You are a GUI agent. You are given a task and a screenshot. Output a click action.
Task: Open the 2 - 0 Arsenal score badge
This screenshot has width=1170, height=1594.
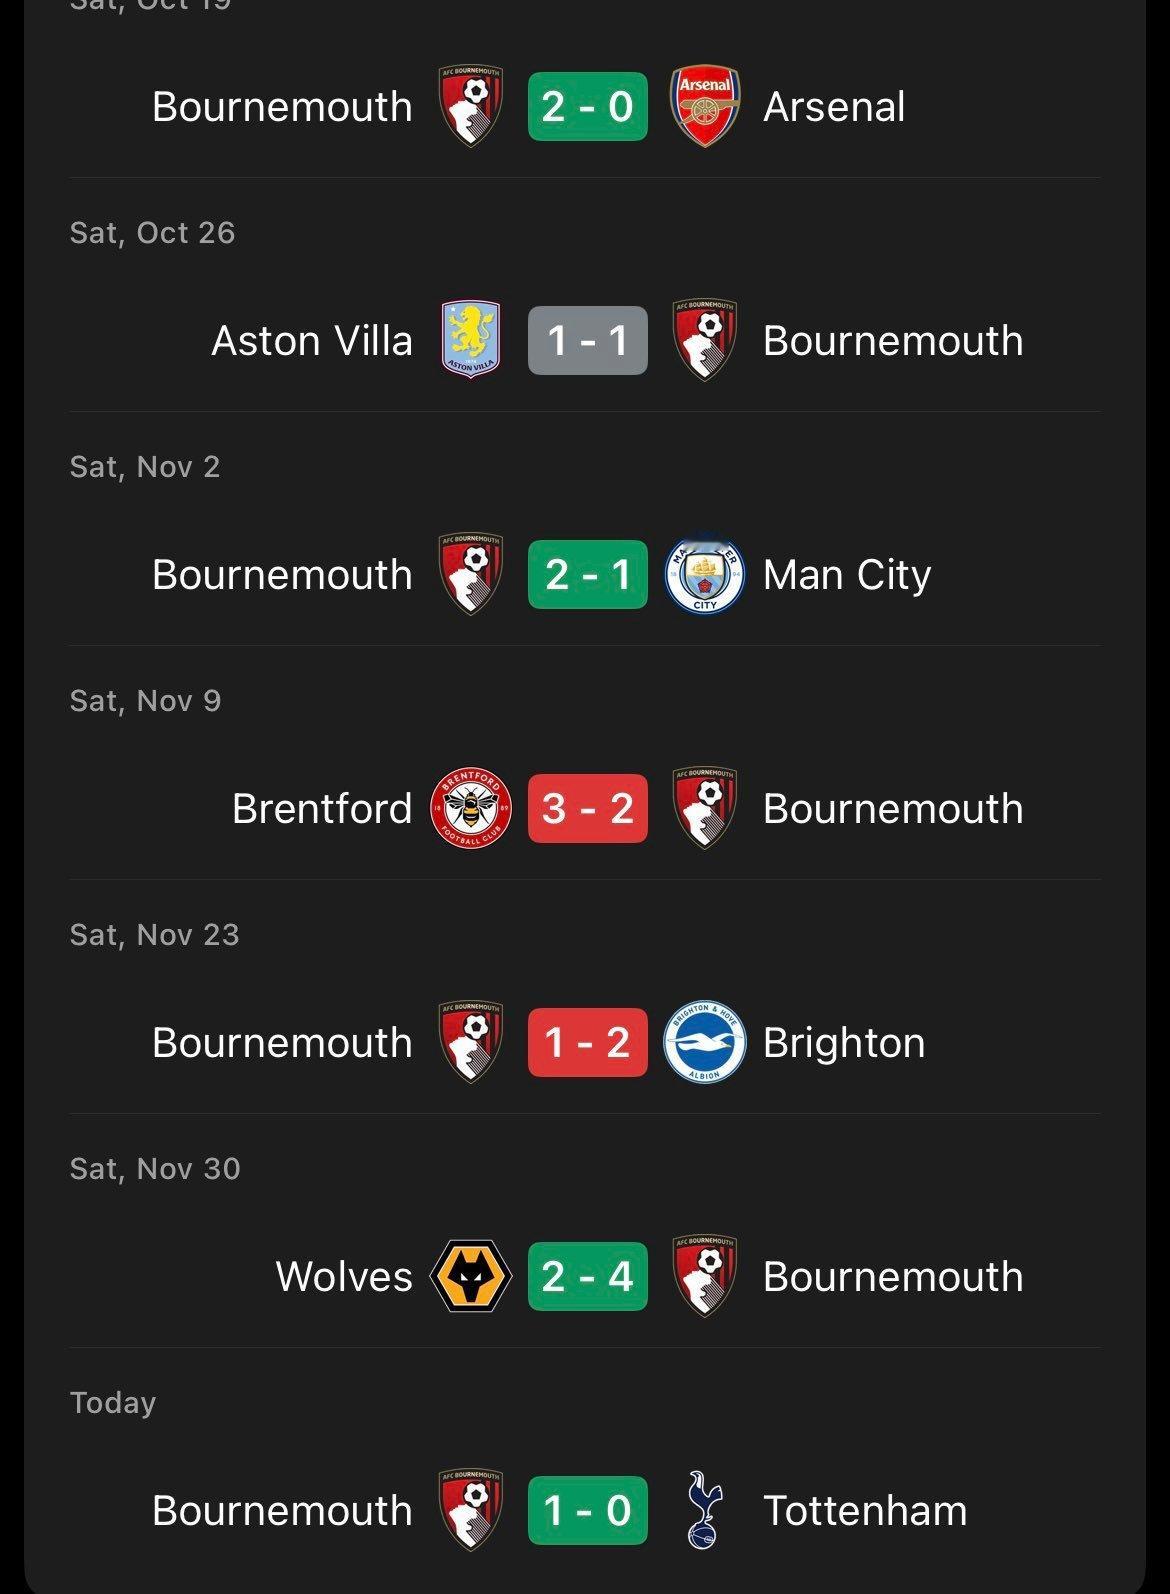point(588,107)
